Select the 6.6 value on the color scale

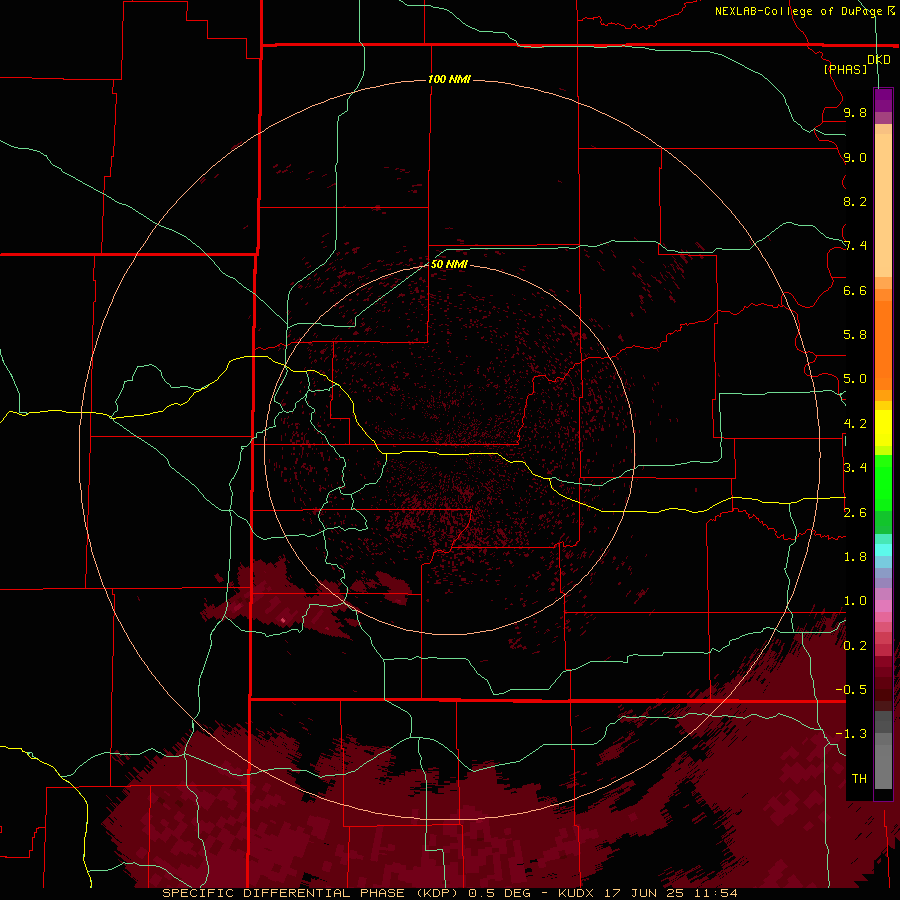click(855, 290)
